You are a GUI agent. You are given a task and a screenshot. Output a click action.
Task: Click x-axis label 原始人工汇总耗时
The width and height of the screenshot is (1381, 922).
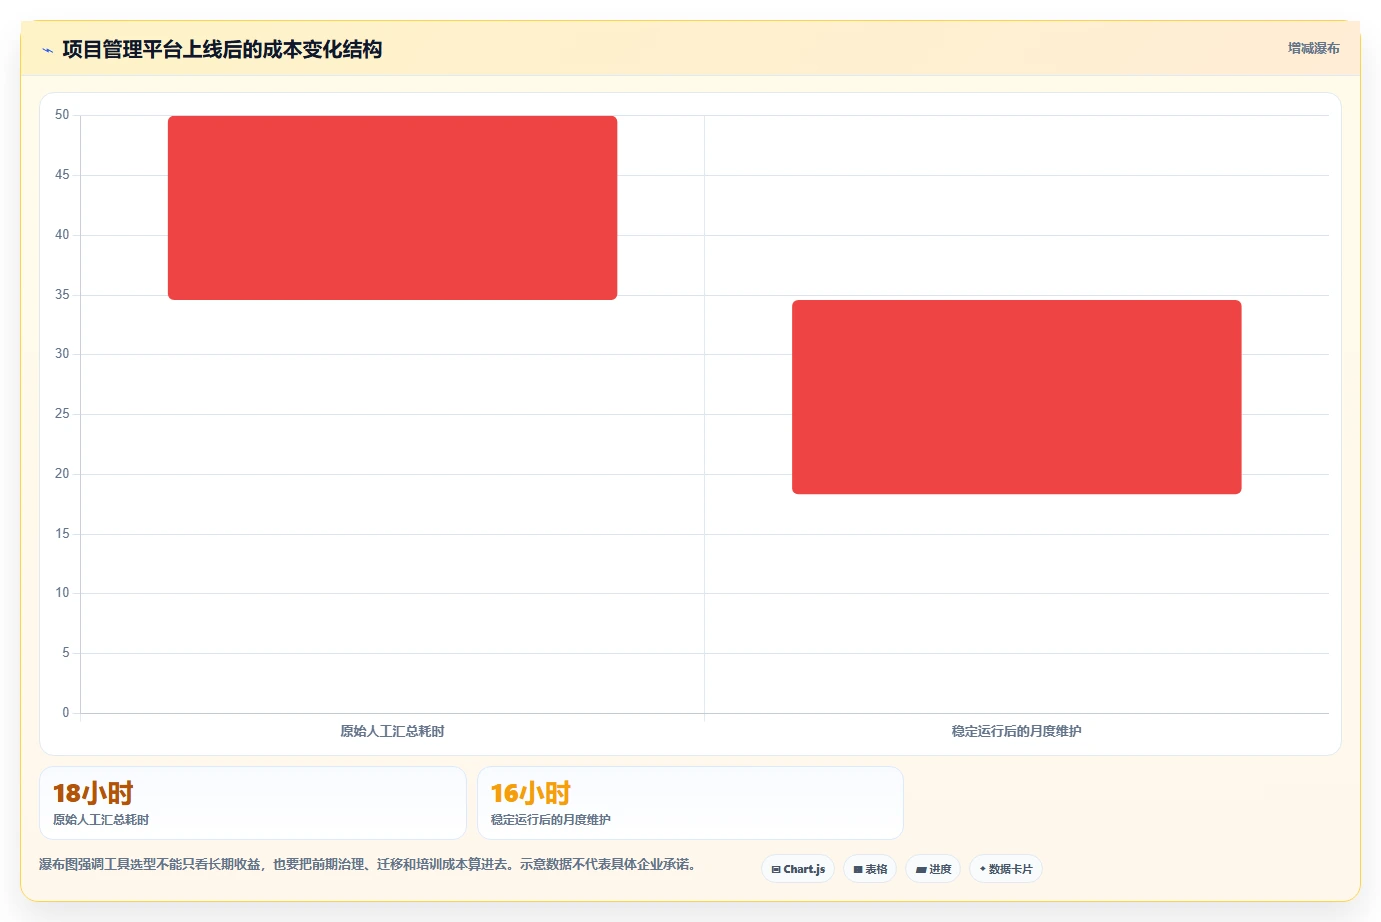[392, 731]
